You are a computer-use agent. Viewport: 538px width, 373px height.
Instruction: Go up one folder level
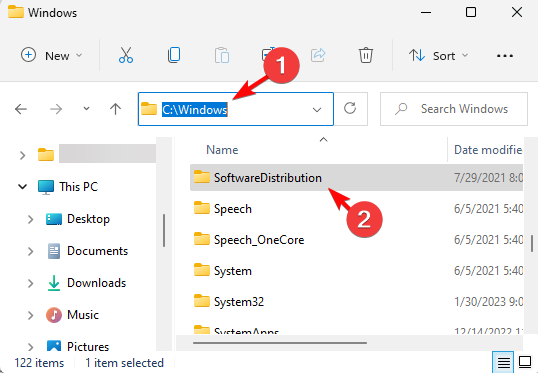tap(115, 109)
